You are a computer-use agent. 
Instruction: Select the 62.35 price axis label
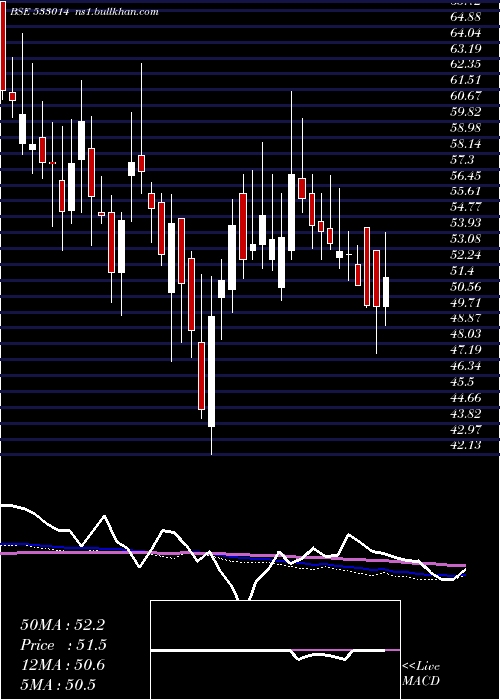tap(466, 64)
